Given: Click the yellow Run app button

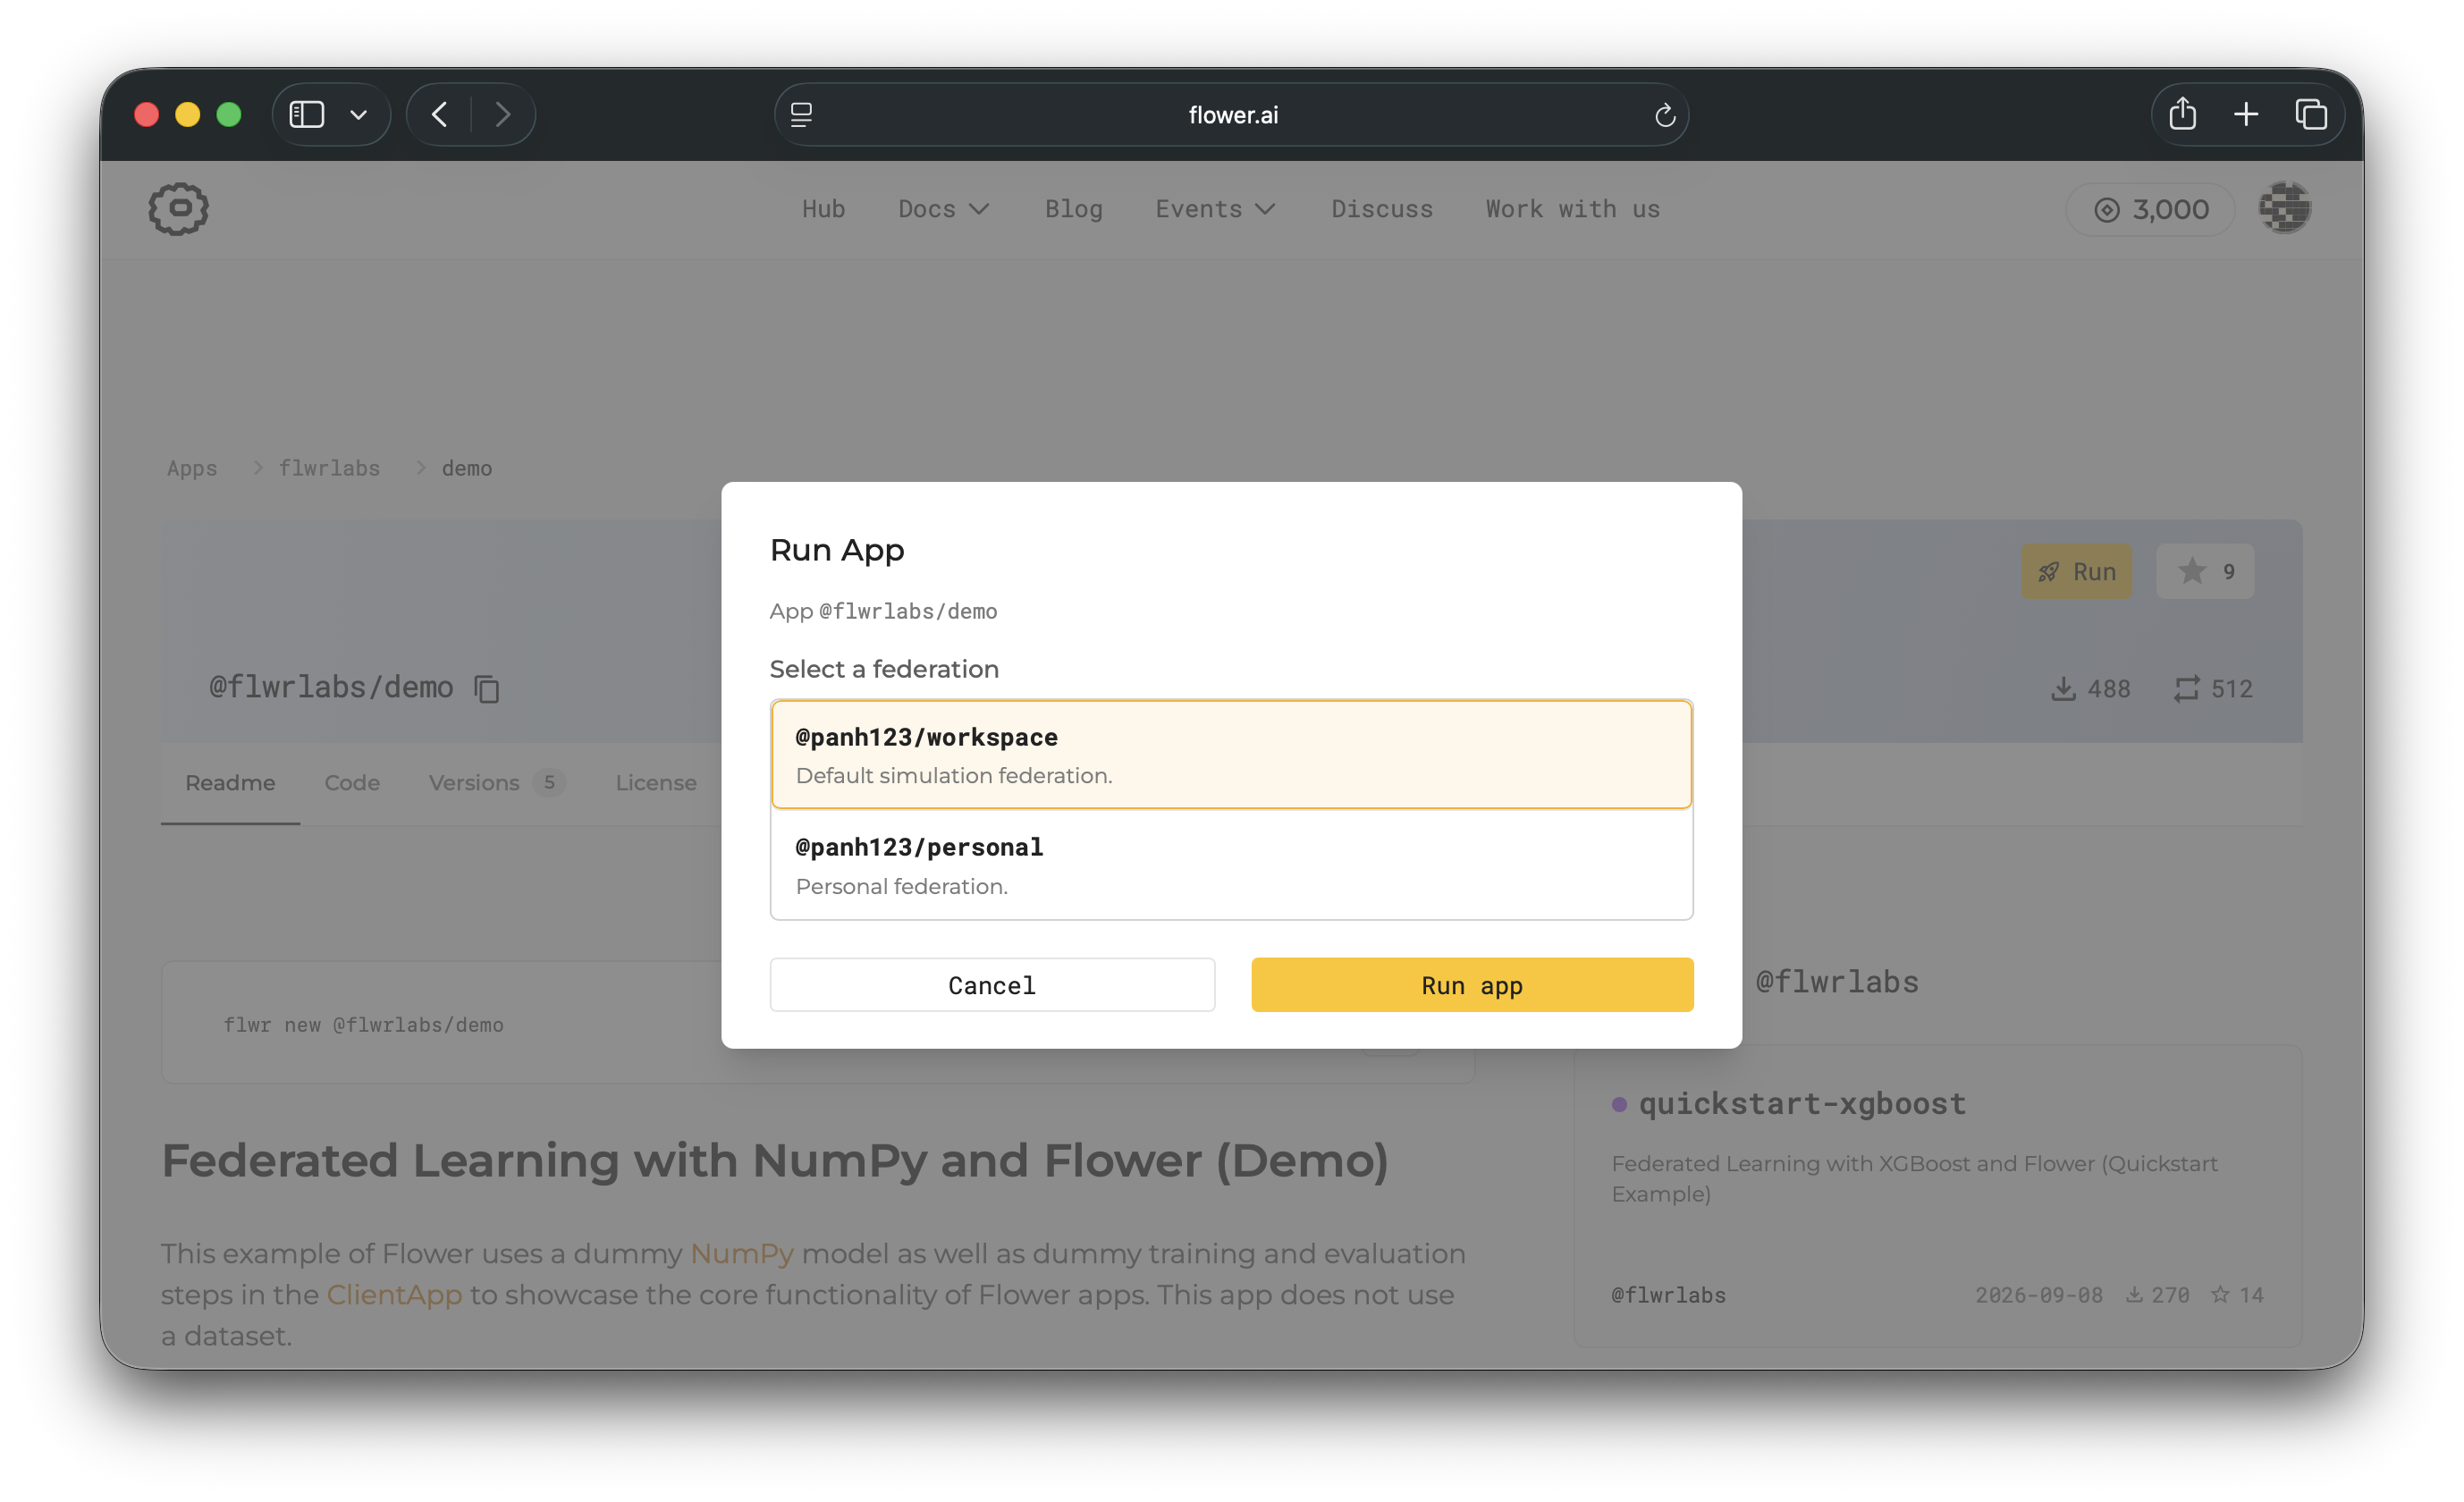Looking at the screenshot, I should click(x=1472, y=985).
